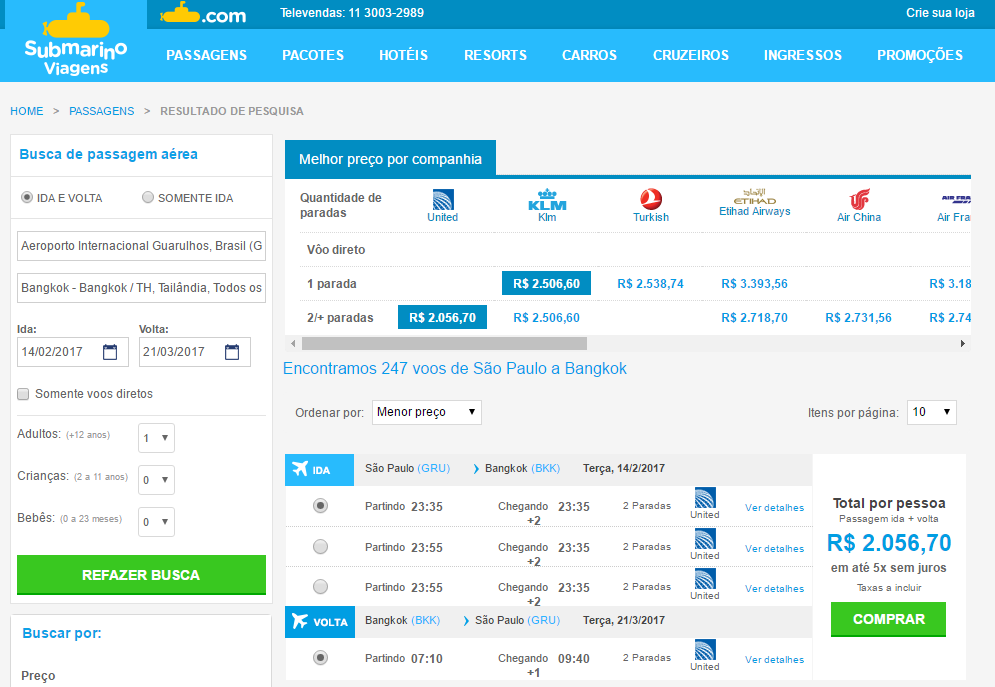This screenshot has width=995, height=687.
Task: Open the HOTÉIS menu
Action: pos(404,55)
